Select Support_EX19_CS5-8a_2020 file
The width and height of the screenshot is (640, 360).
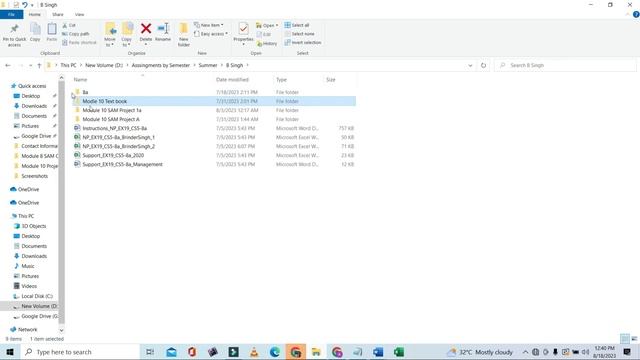coord(214,155)
